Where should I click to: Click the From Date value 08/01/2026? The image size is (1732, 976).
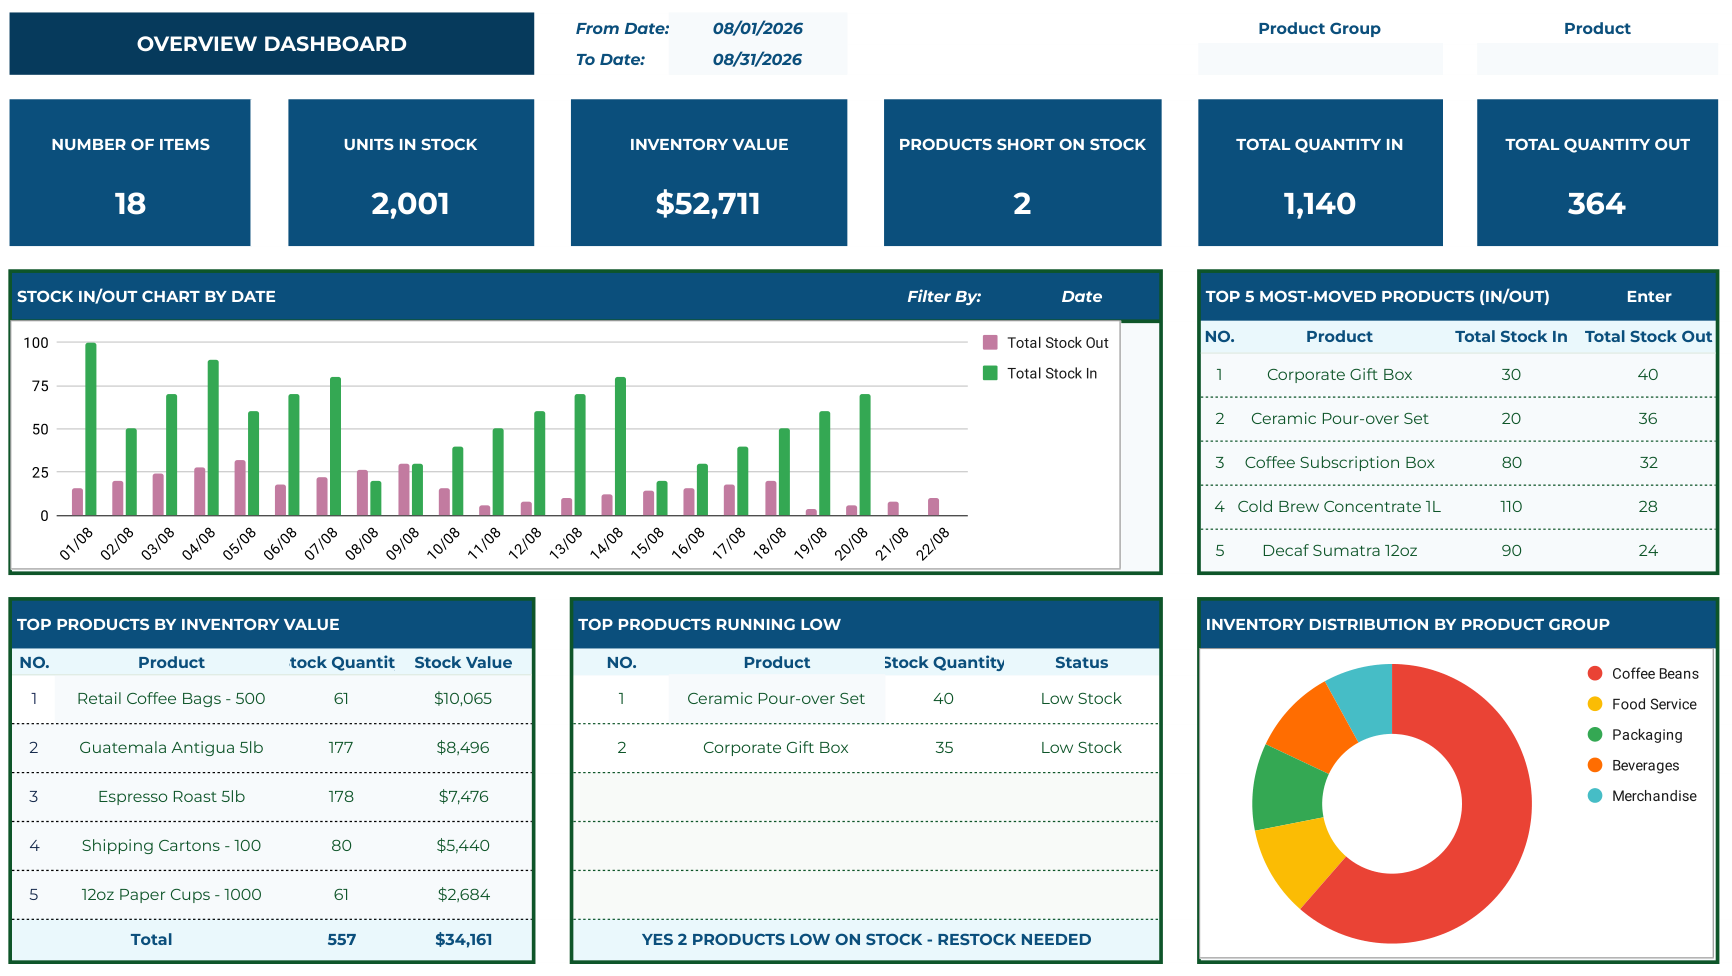[x=757, y=28]
